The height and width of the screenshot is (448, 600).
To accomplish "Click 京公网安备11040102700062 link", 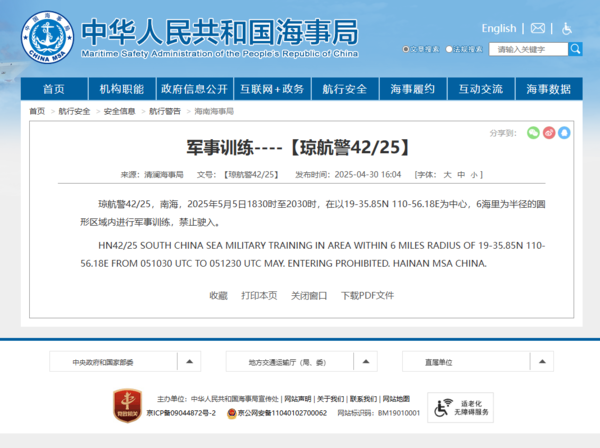I will (282, 413).
